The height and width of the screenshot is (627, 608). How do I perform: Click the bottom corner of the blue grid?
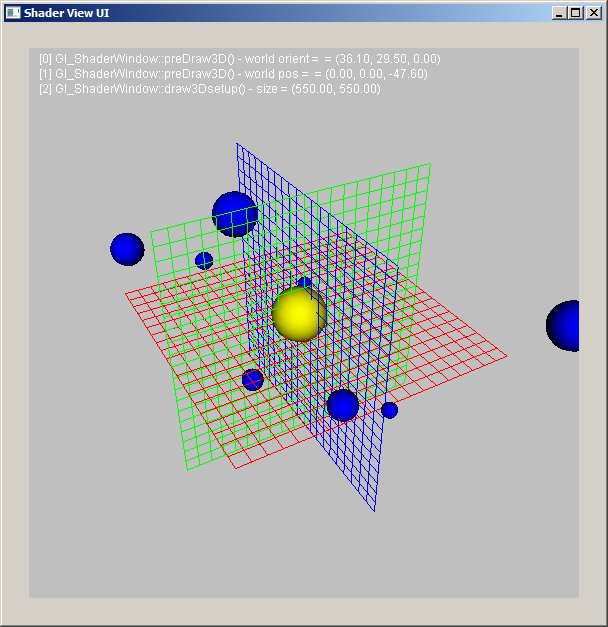click(374, 511)
